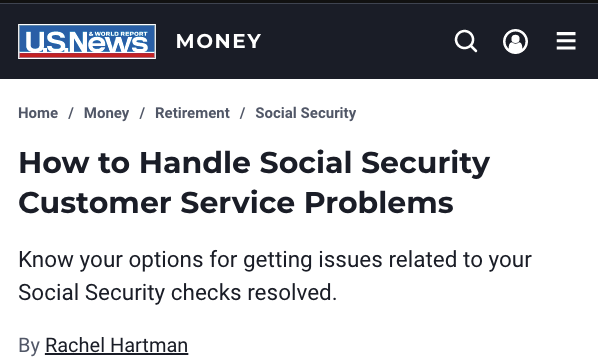Click the red stripe under the U.S. News logo
The width and height of the screenshot is (598, 363).
(87, 55)
